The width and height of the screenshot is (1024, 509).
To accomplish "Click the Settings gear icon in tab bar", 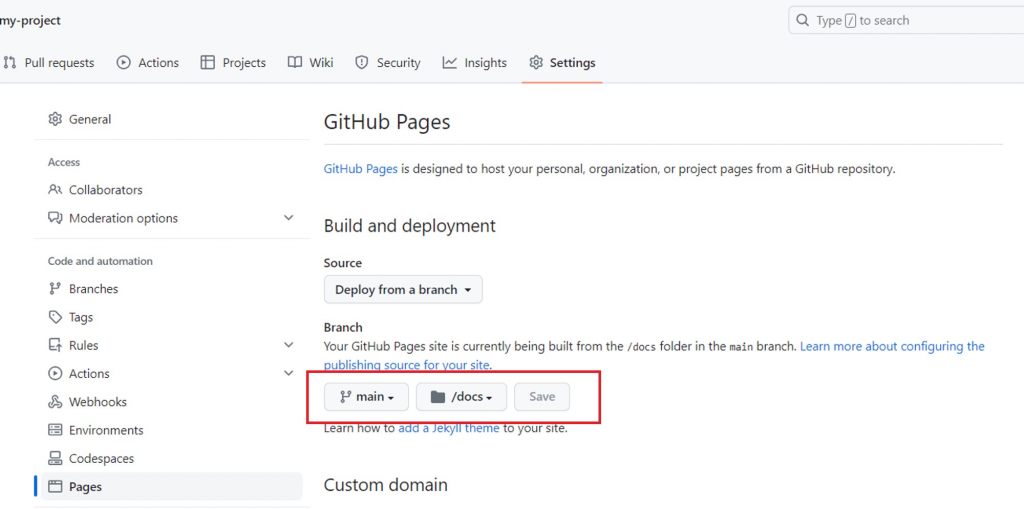I will 536,63.
